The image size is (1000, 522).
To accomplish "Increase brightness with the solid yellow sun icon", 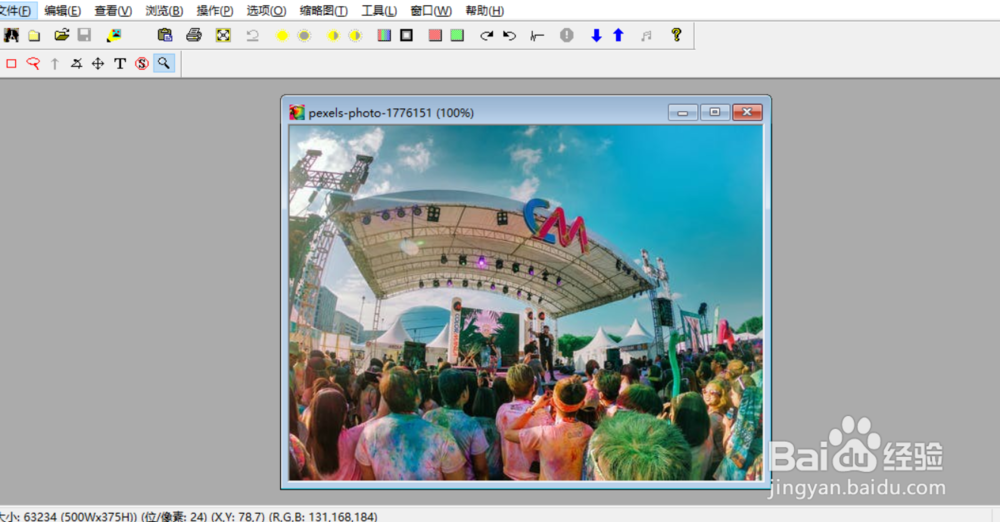I will tap(282, 36).
